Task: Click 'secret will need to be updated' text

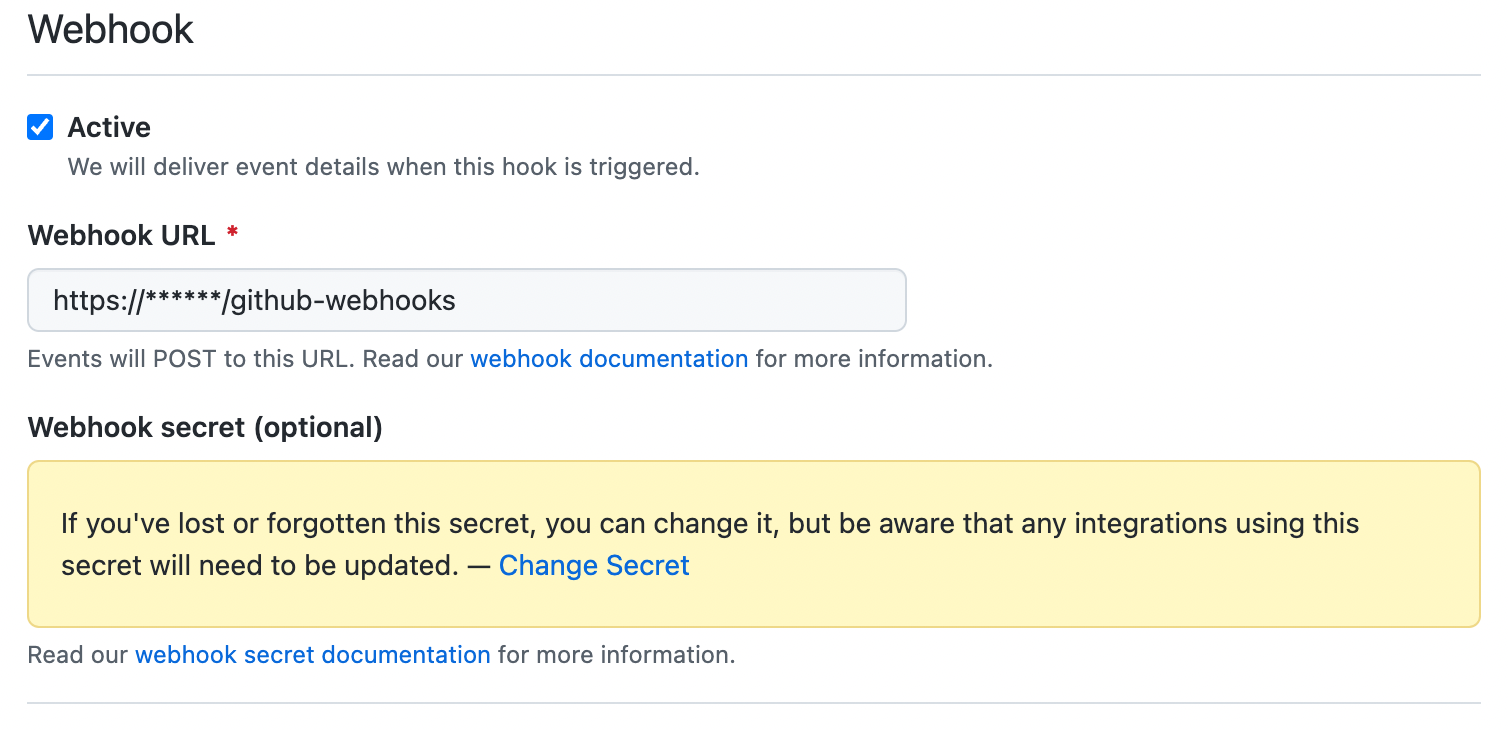Action: coord(259,566)
